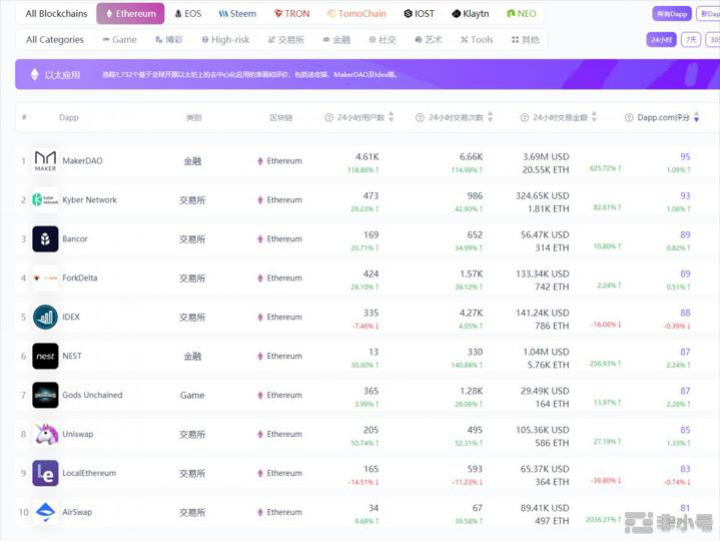This screenshot has height=541, width=720.
Task: Filter dapps by Tools category
Action: click(477, 40)
